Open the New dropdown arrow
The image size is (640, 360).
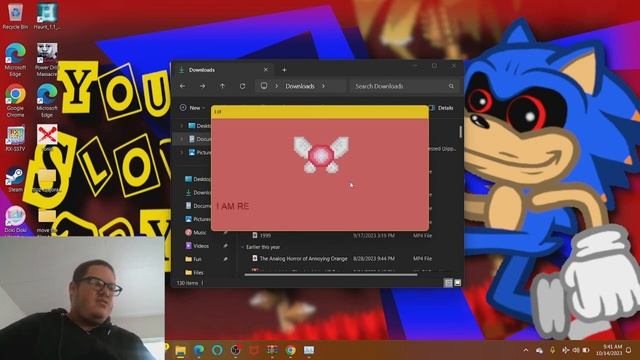(x=204, y=108)
